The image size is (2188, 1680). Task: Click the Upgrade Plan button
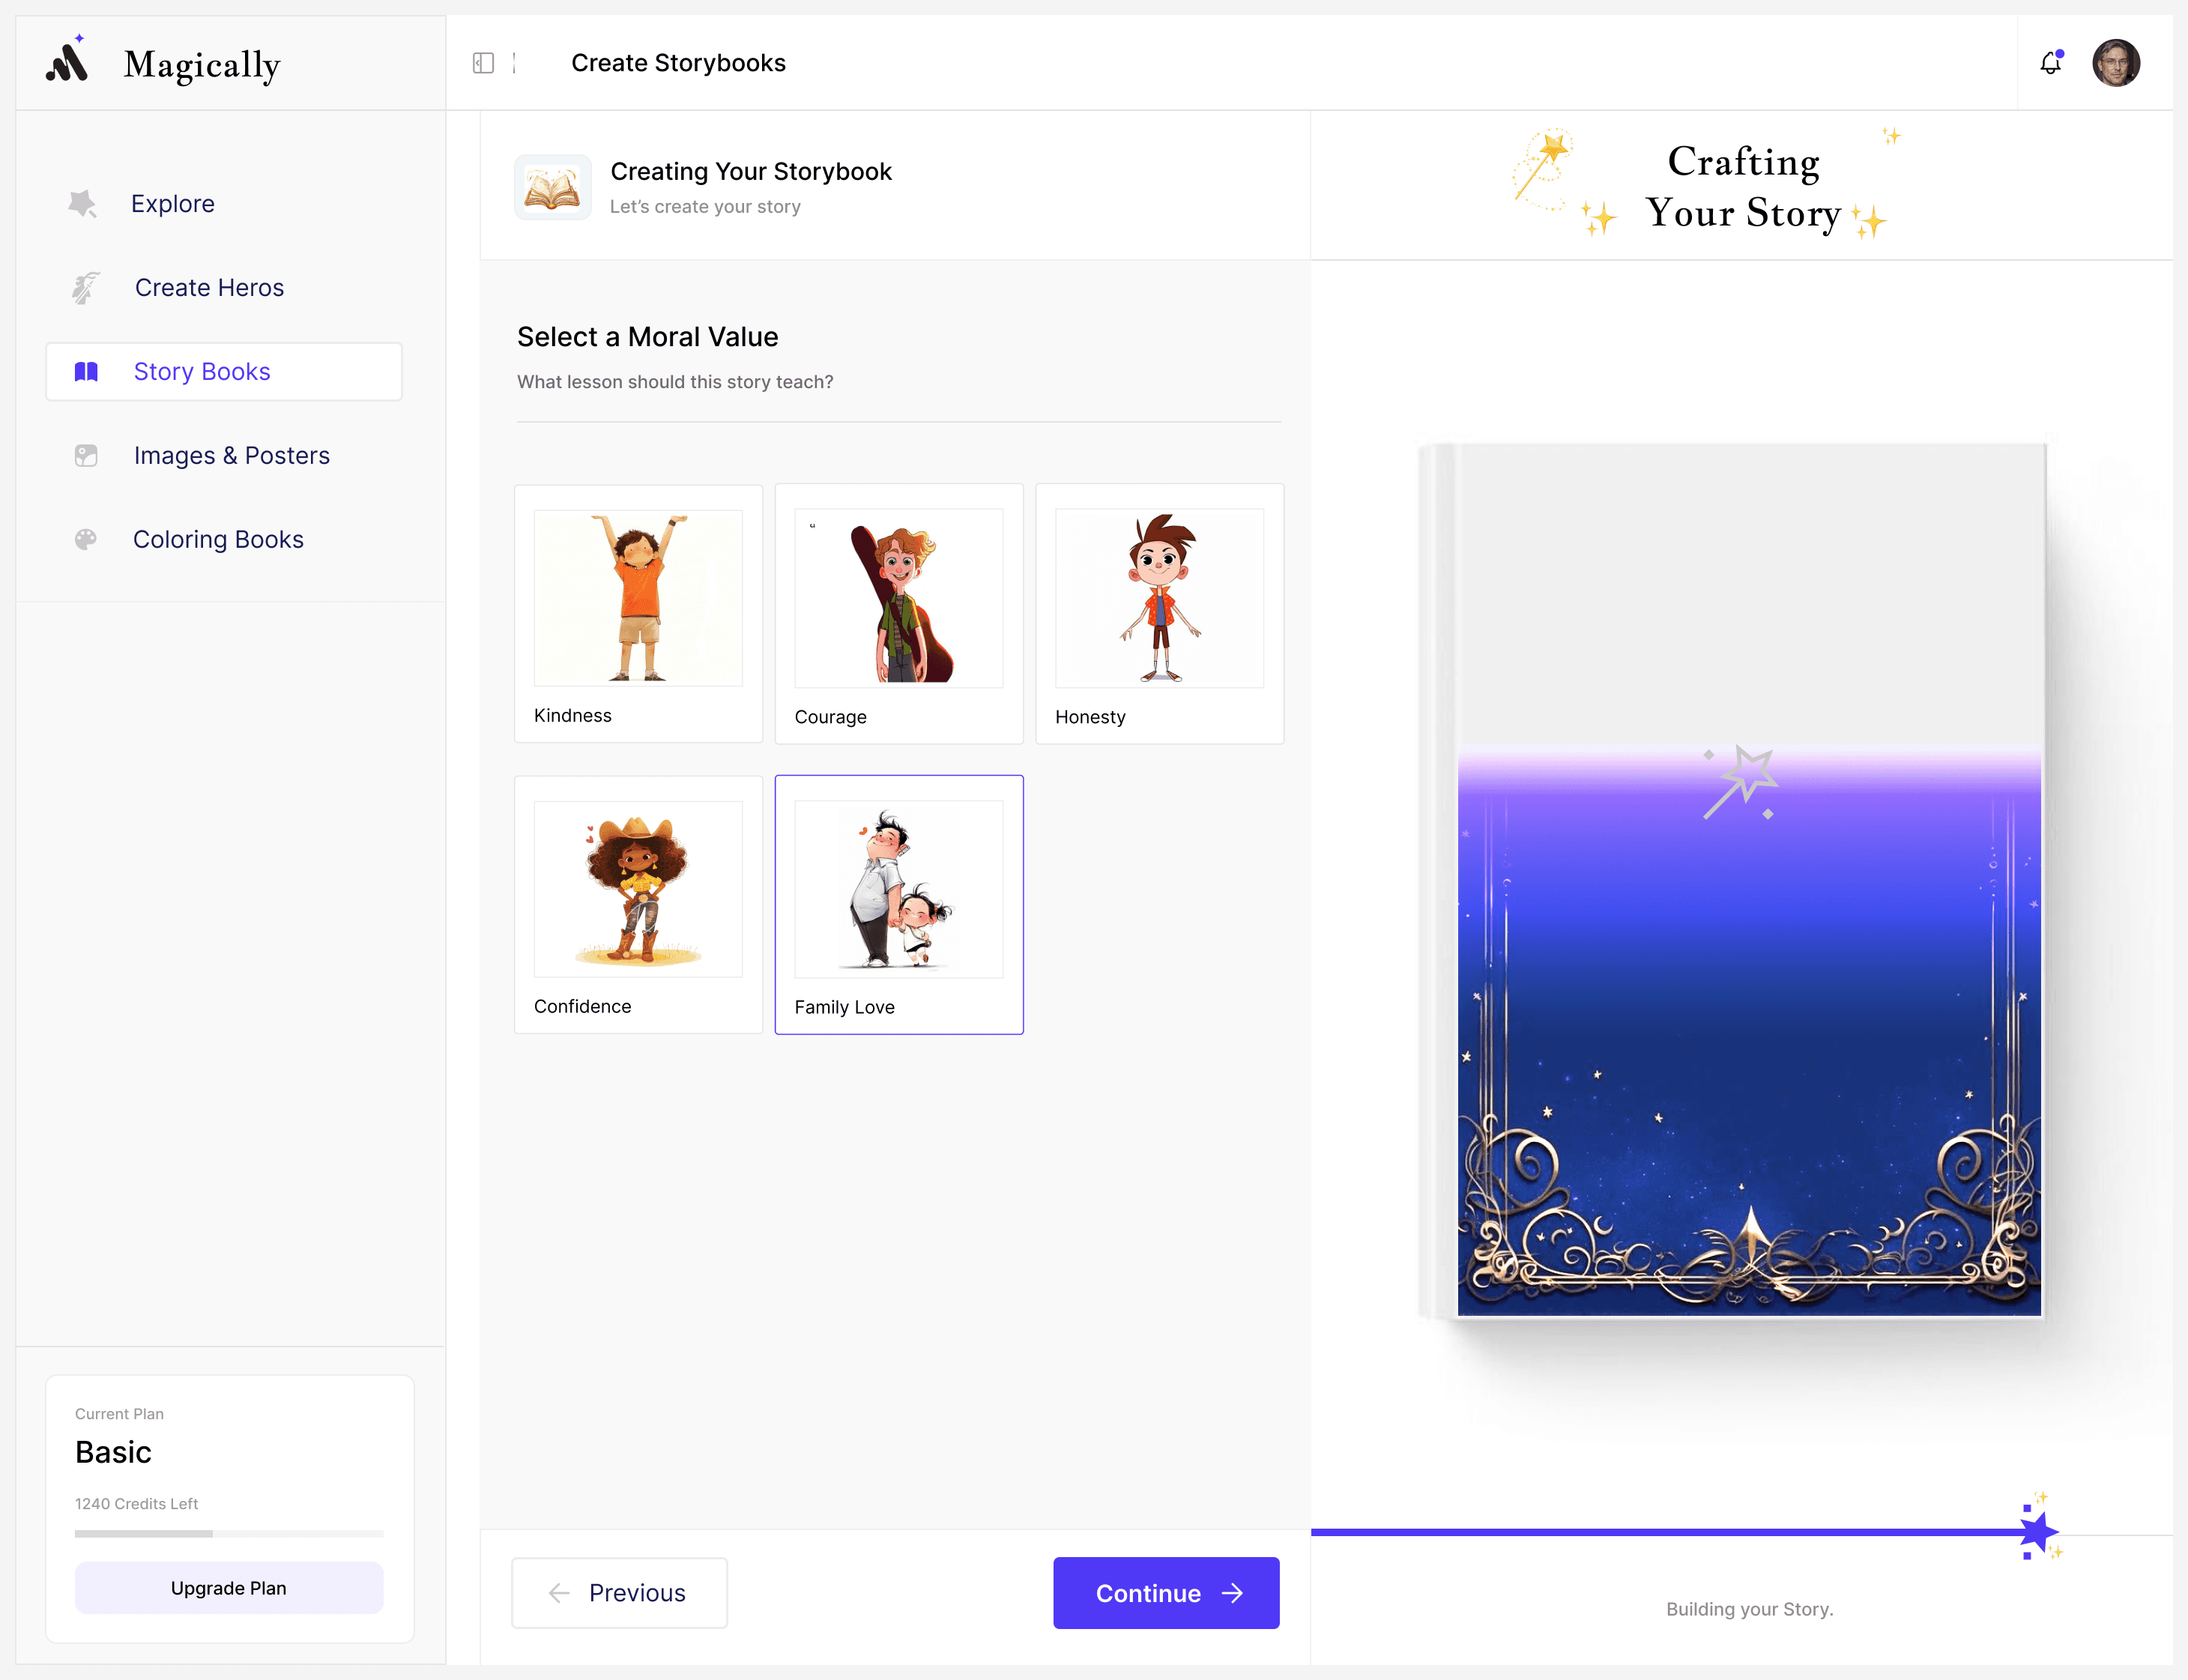(x=229, y=1588)
